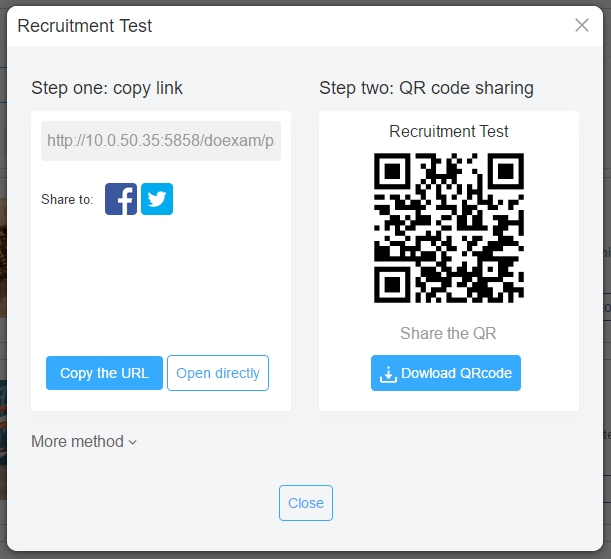Dismiss the dialog with the X icon
The height and width of the screenshot is (559, 611).
point(582,25)
